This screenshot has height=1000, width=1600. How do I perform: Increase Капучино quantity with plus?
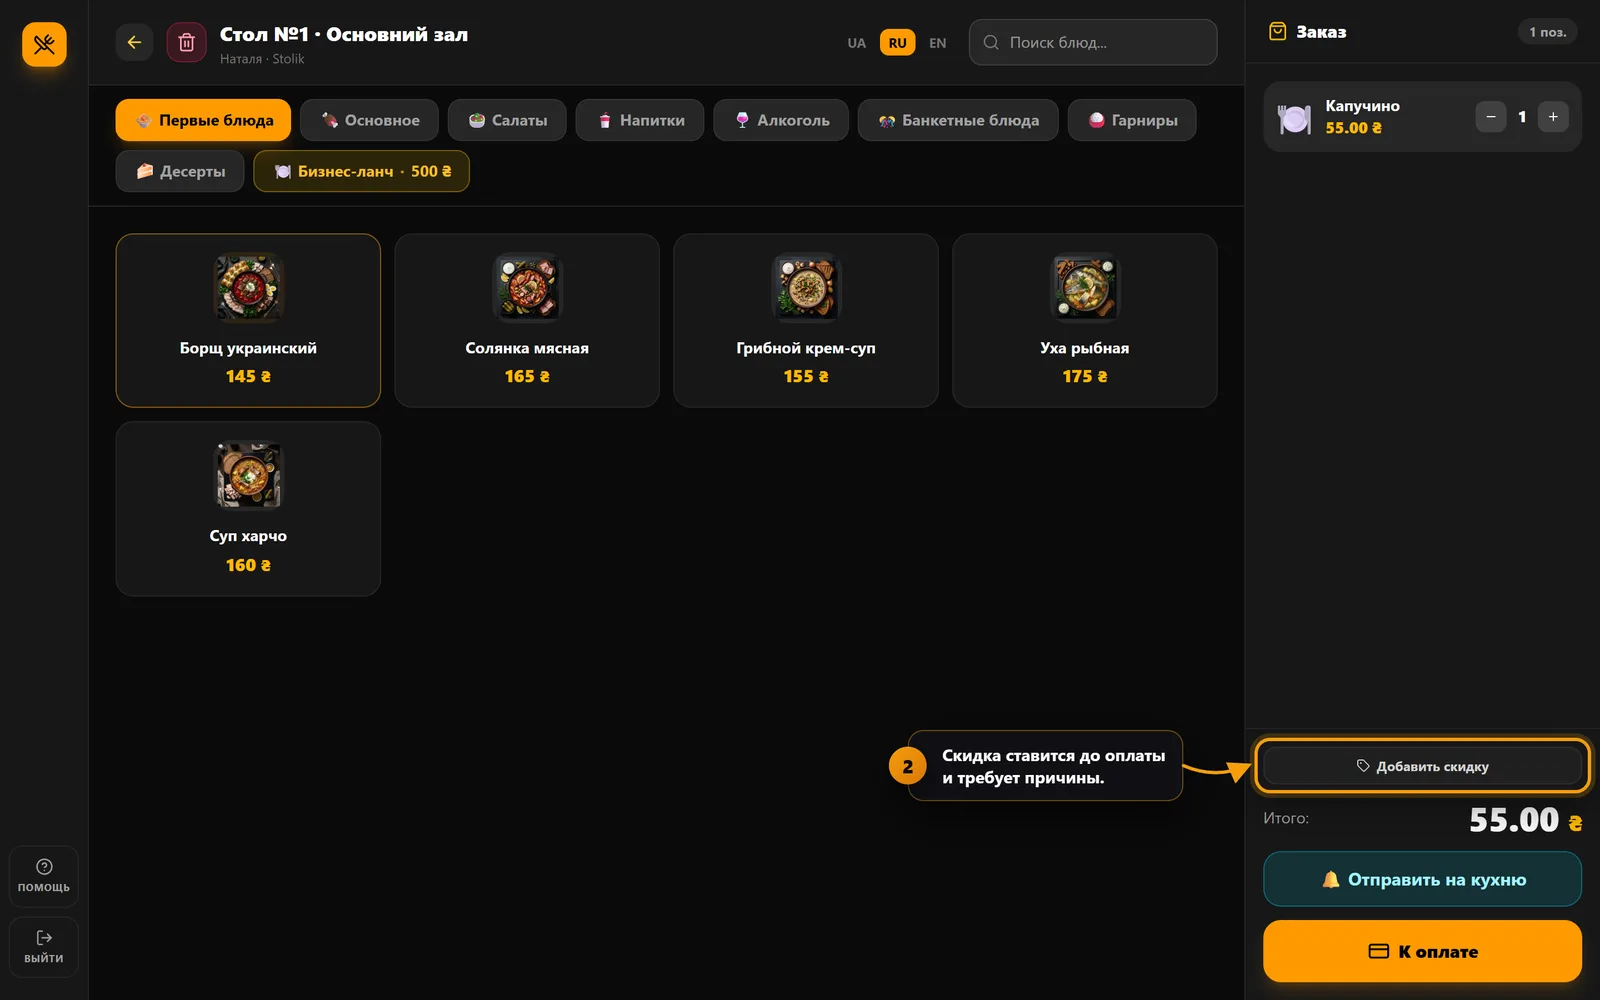[1553, 117]
